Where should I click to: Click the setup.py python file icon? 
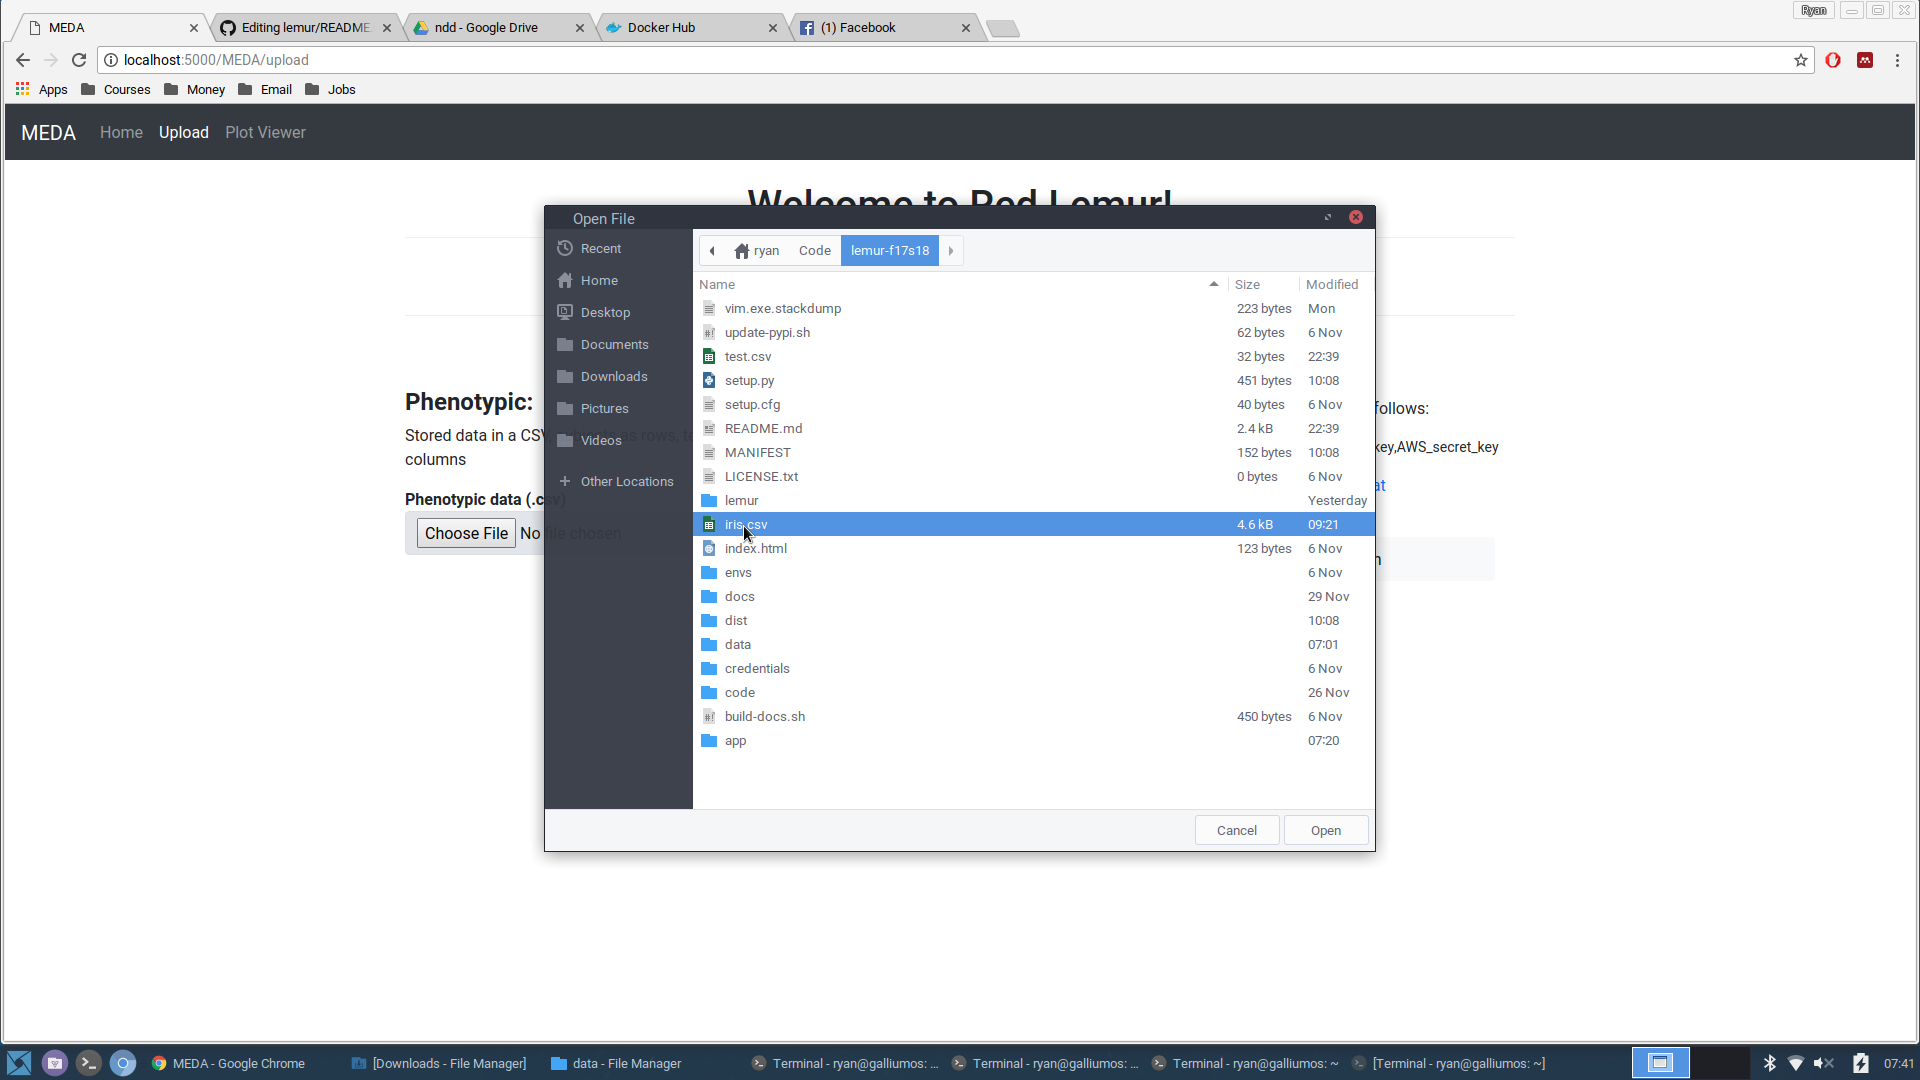709,381
